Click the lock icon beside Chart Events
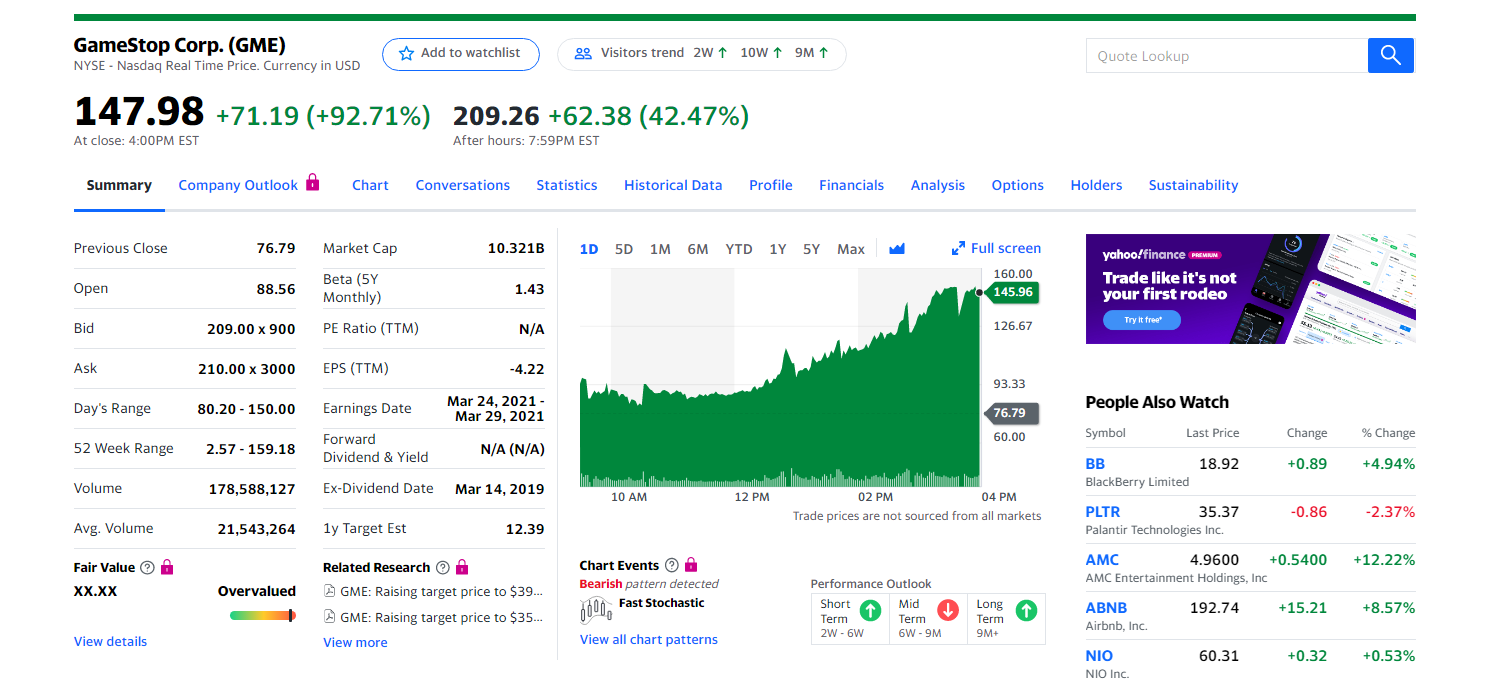Image resolution: width=1491 pixels, height=680 pixels. click(x=691, y=565)
